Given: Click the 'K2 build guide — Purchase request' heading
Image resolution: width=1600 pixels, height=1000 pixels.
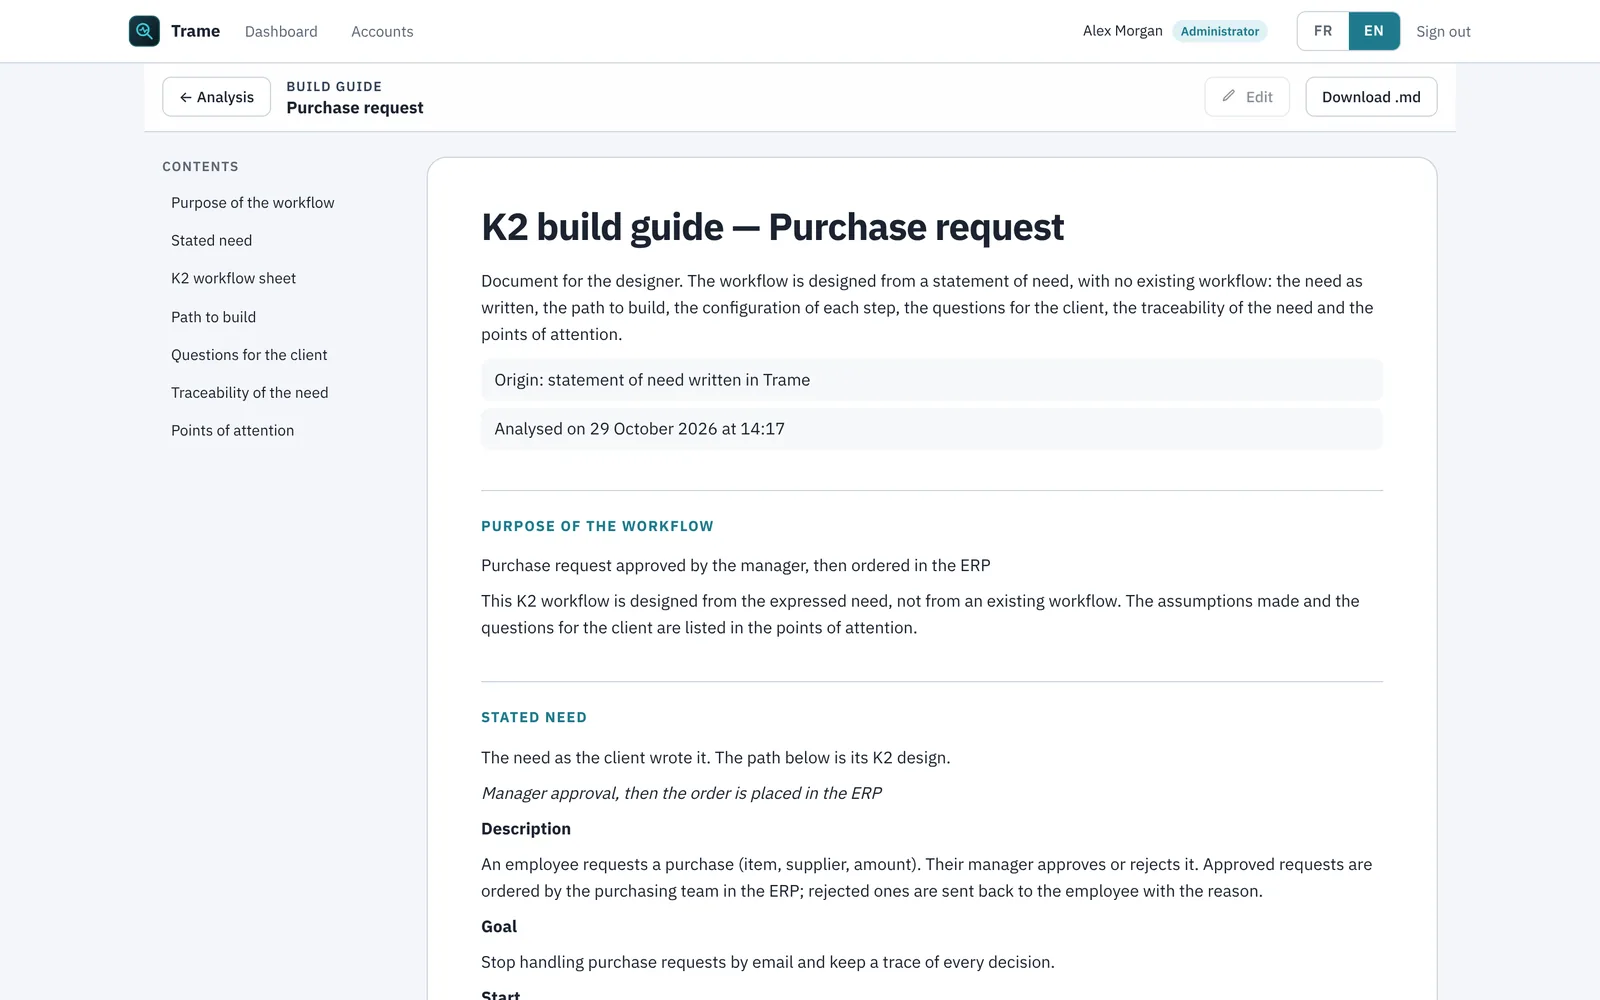Looking at the screenshot, I should [x=773, y=227].
